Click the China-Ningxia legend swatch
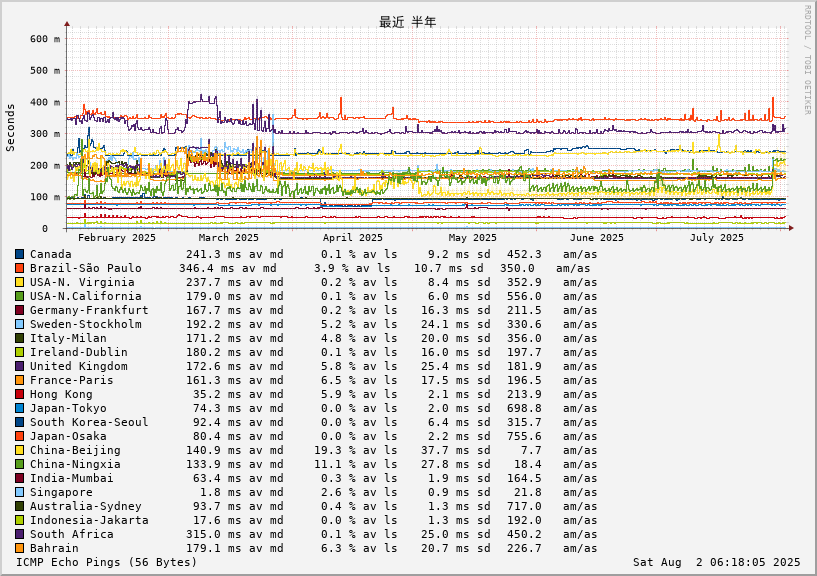 pyautogui.click(x=19, y=464)
